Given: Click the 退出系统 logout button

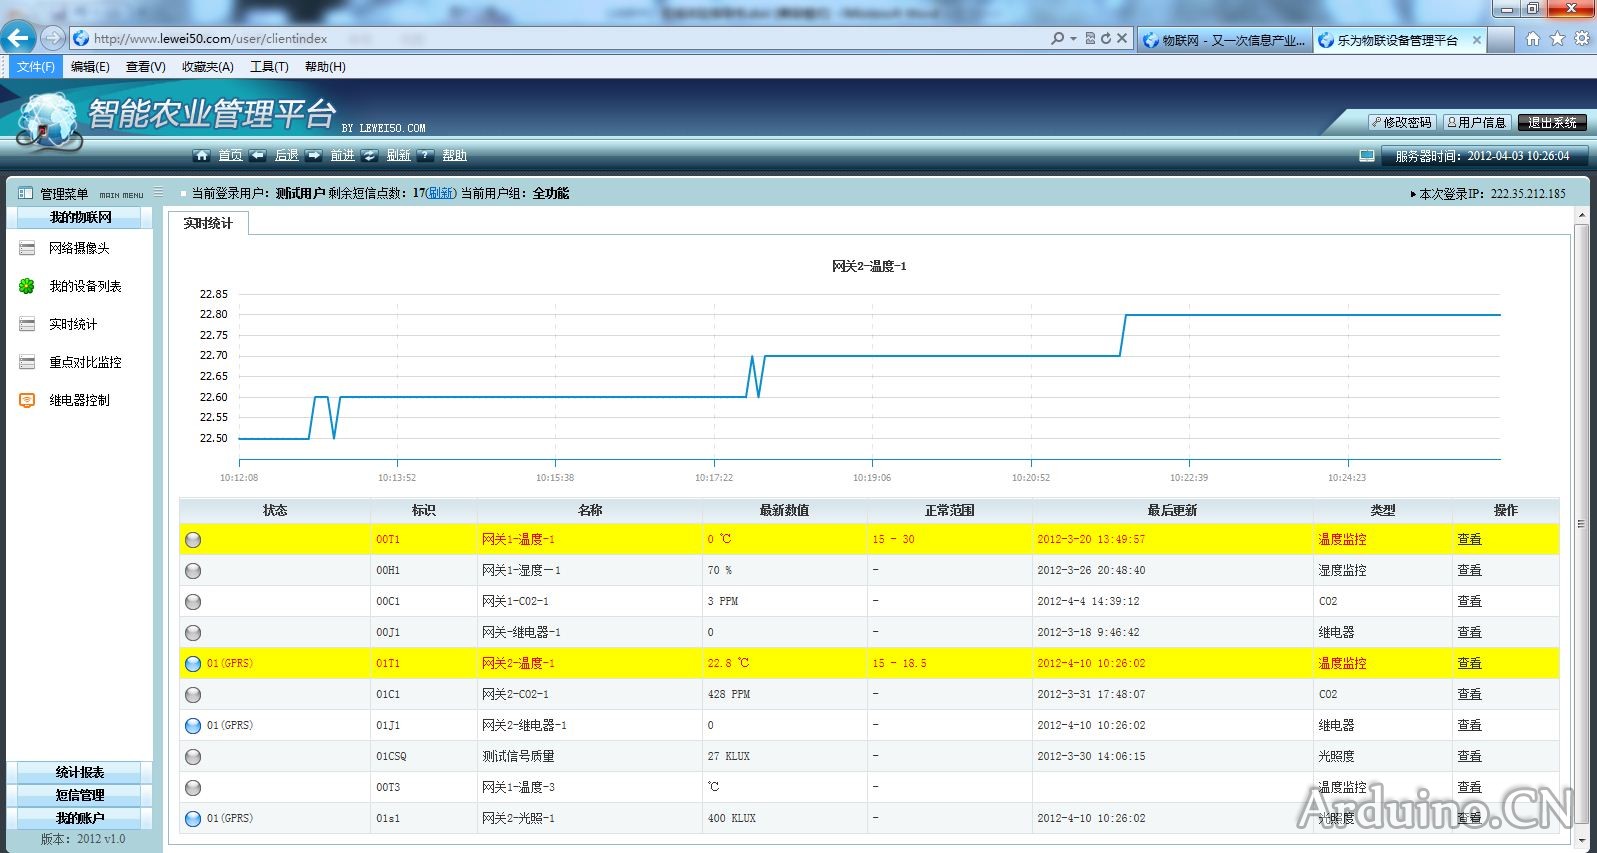Looking at the screenshot, I should pyautogui.click(x=1552, y=122).
